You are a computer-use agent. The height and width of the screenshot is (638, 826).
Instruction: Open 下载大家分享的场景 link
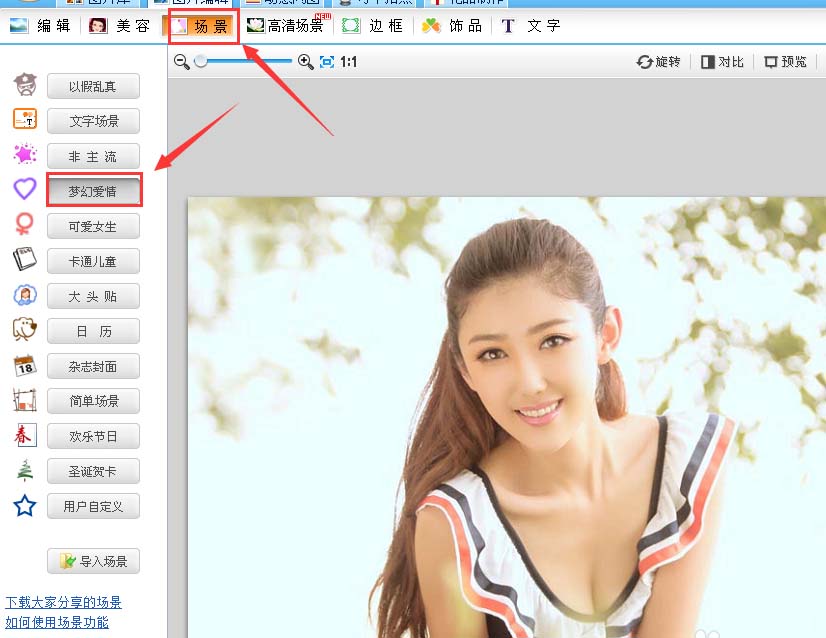pyautogui.click(x=63, y=602)
